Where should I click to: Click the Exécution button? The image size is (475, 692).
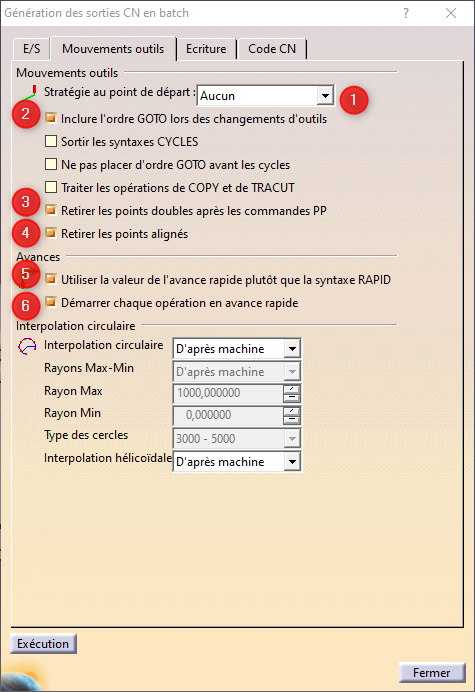[43, 644]
